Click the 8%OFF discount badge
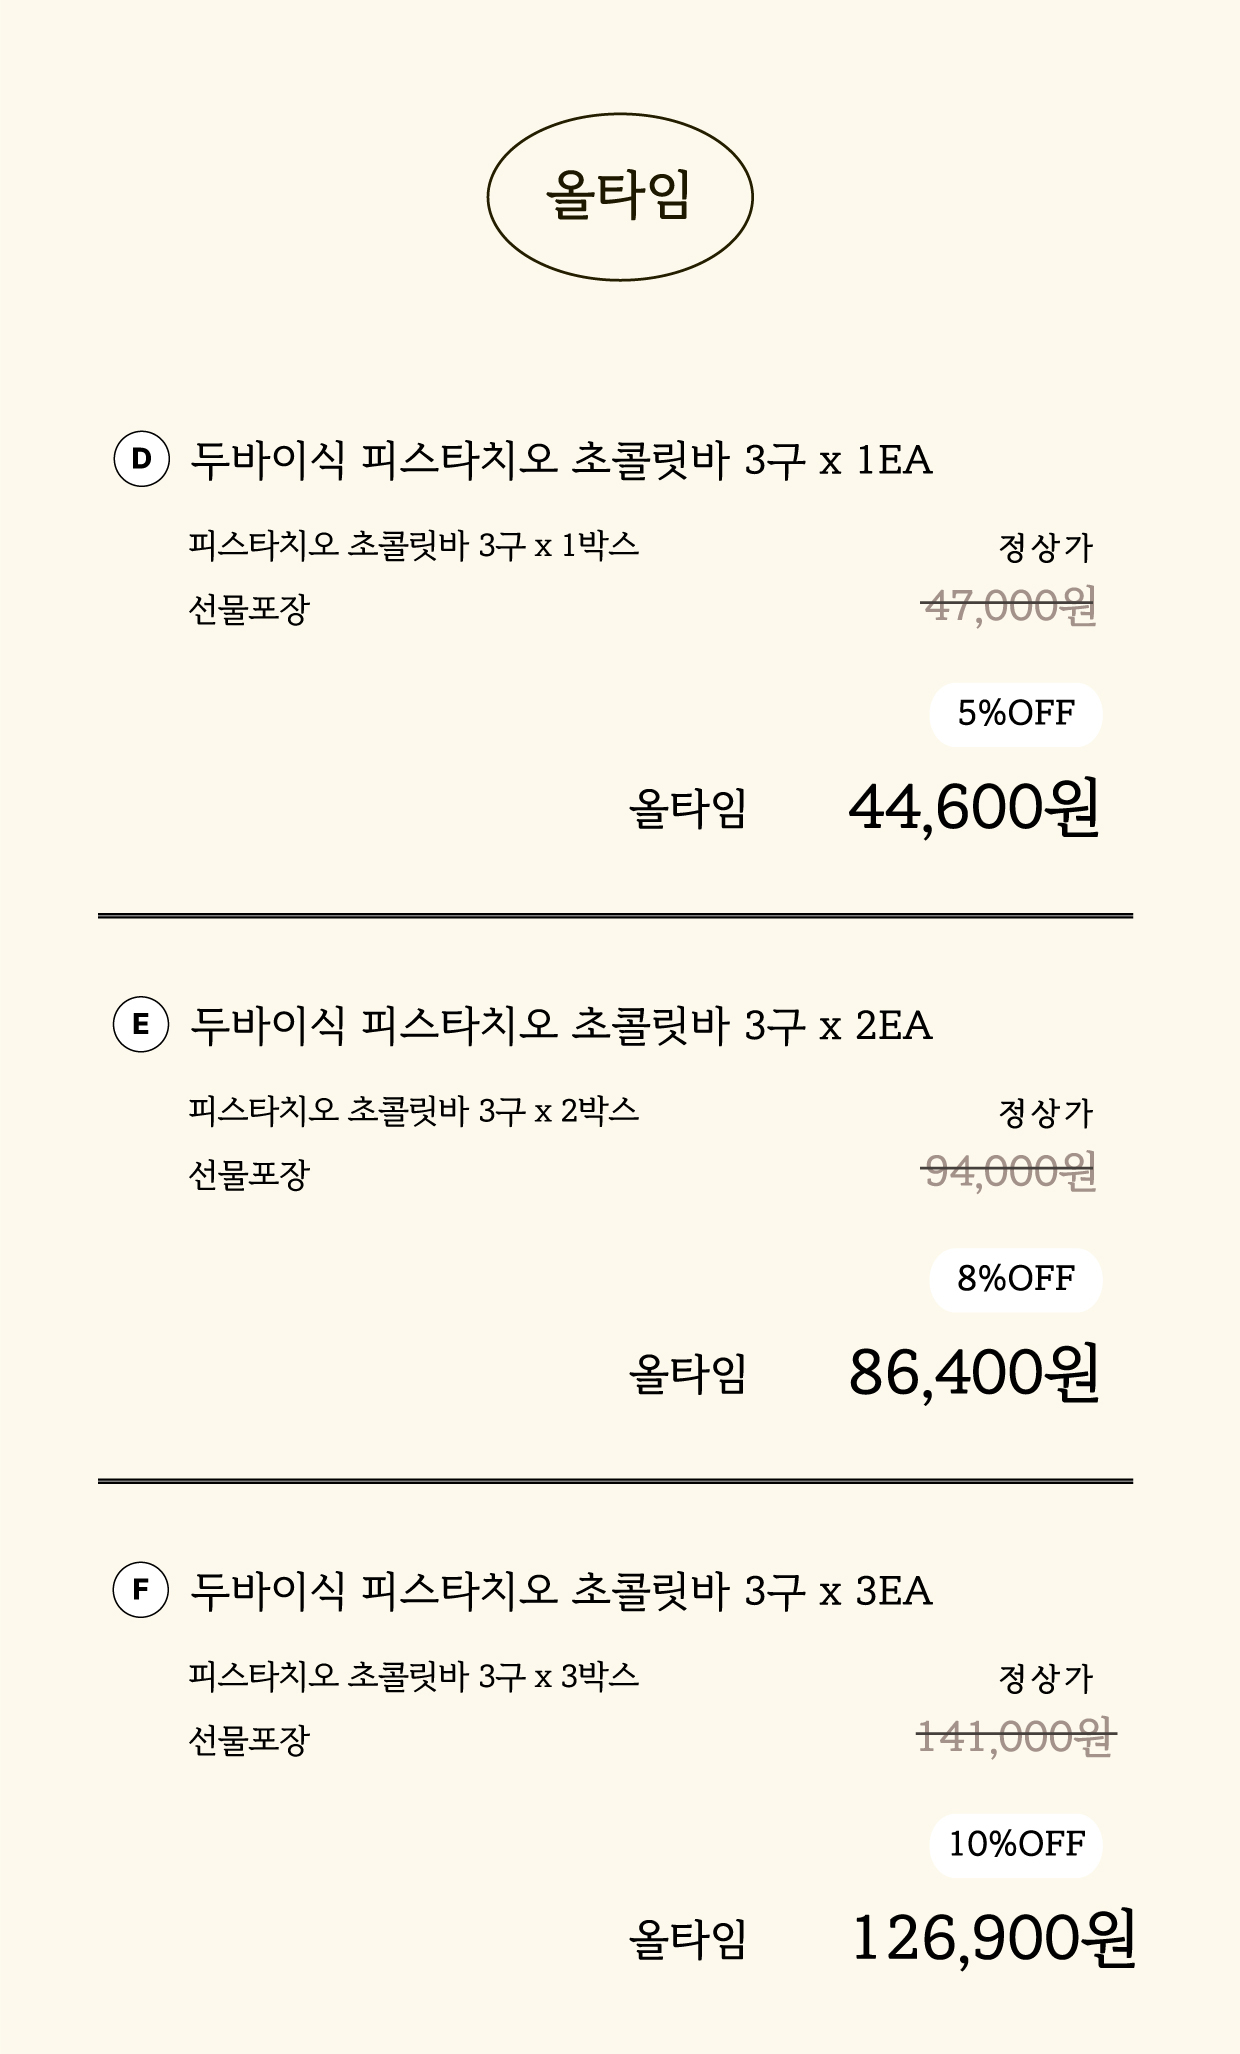 click(1015, 1279)
